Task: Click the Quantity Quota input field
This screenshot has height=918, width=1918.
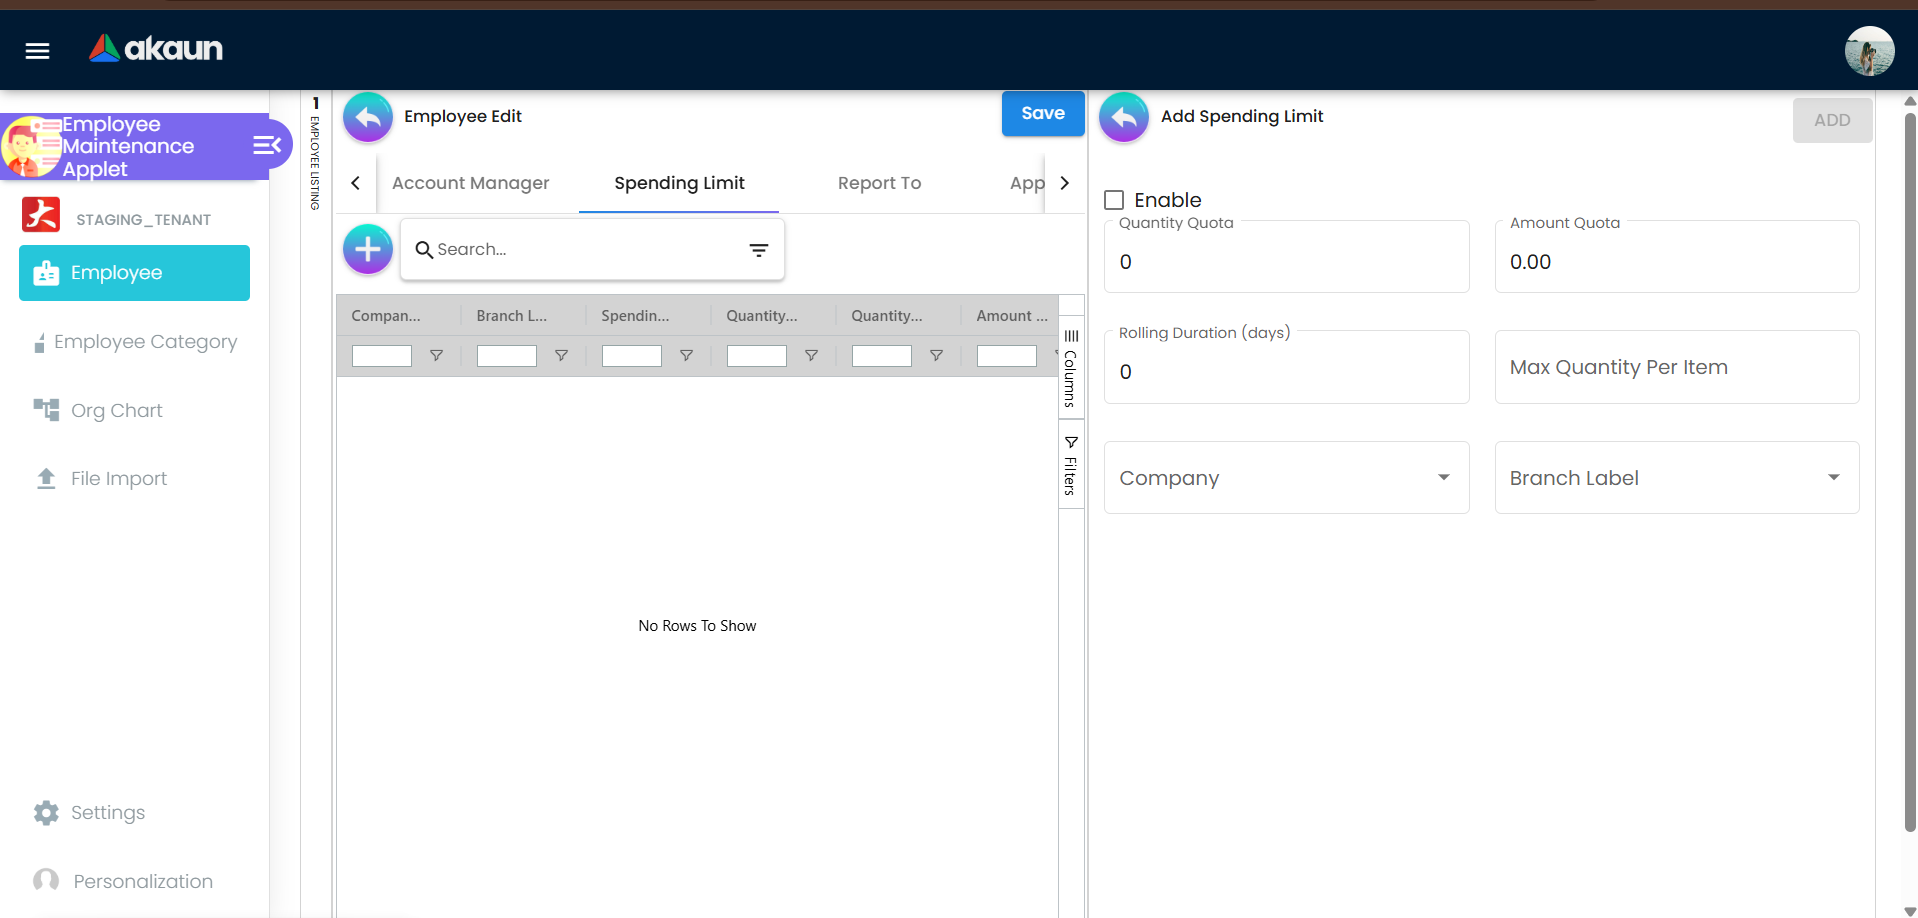Action: click(1285, 262)
